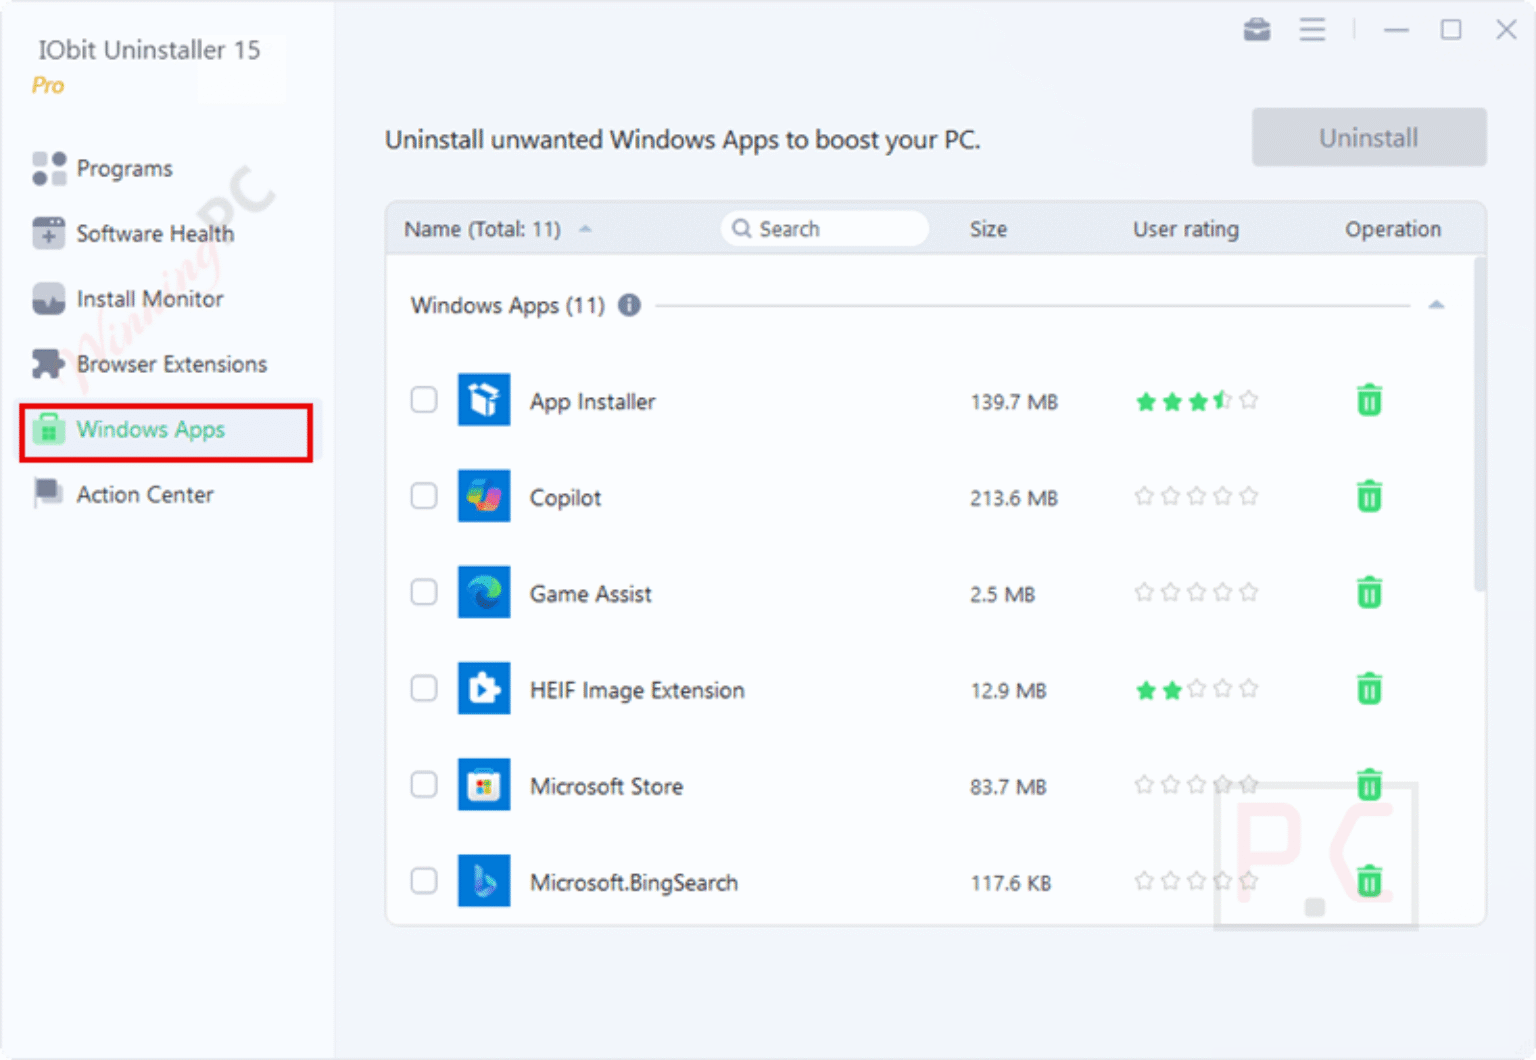The width and height of the screenshot is (1536, 1060).
Task: Click the Microsoft.BingSearch app icon
Action: point(484,881)
